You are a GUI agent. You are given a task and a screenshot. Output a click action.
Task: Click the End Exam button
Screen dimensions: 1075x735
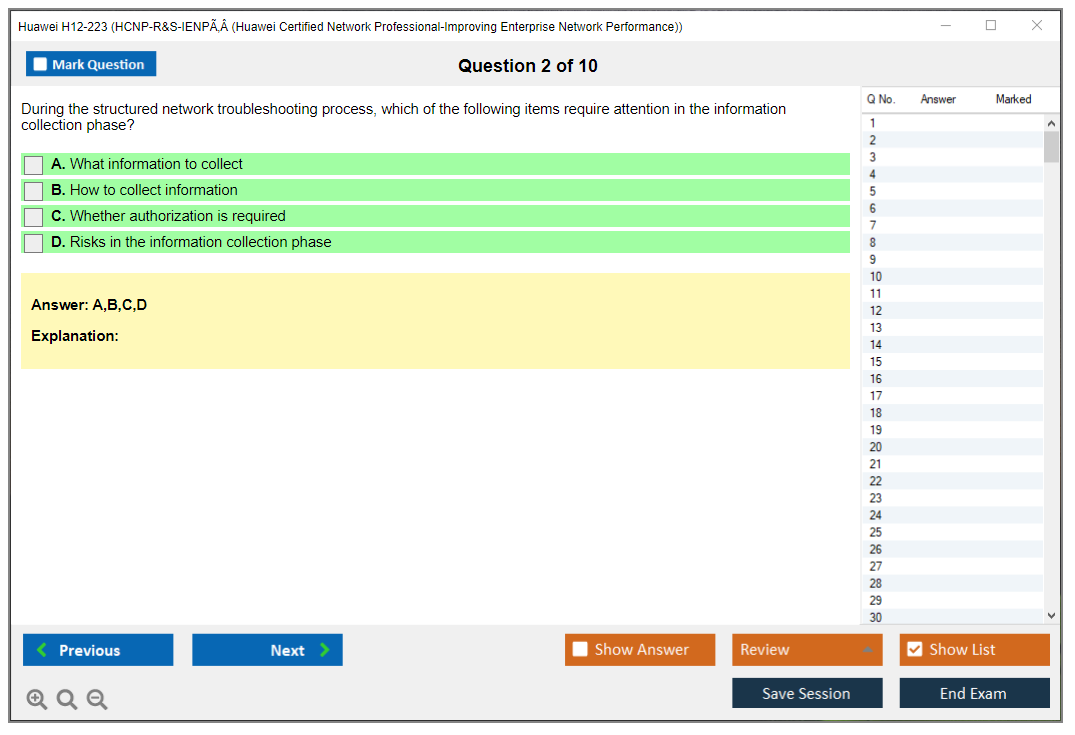click(x=974, y=693)
